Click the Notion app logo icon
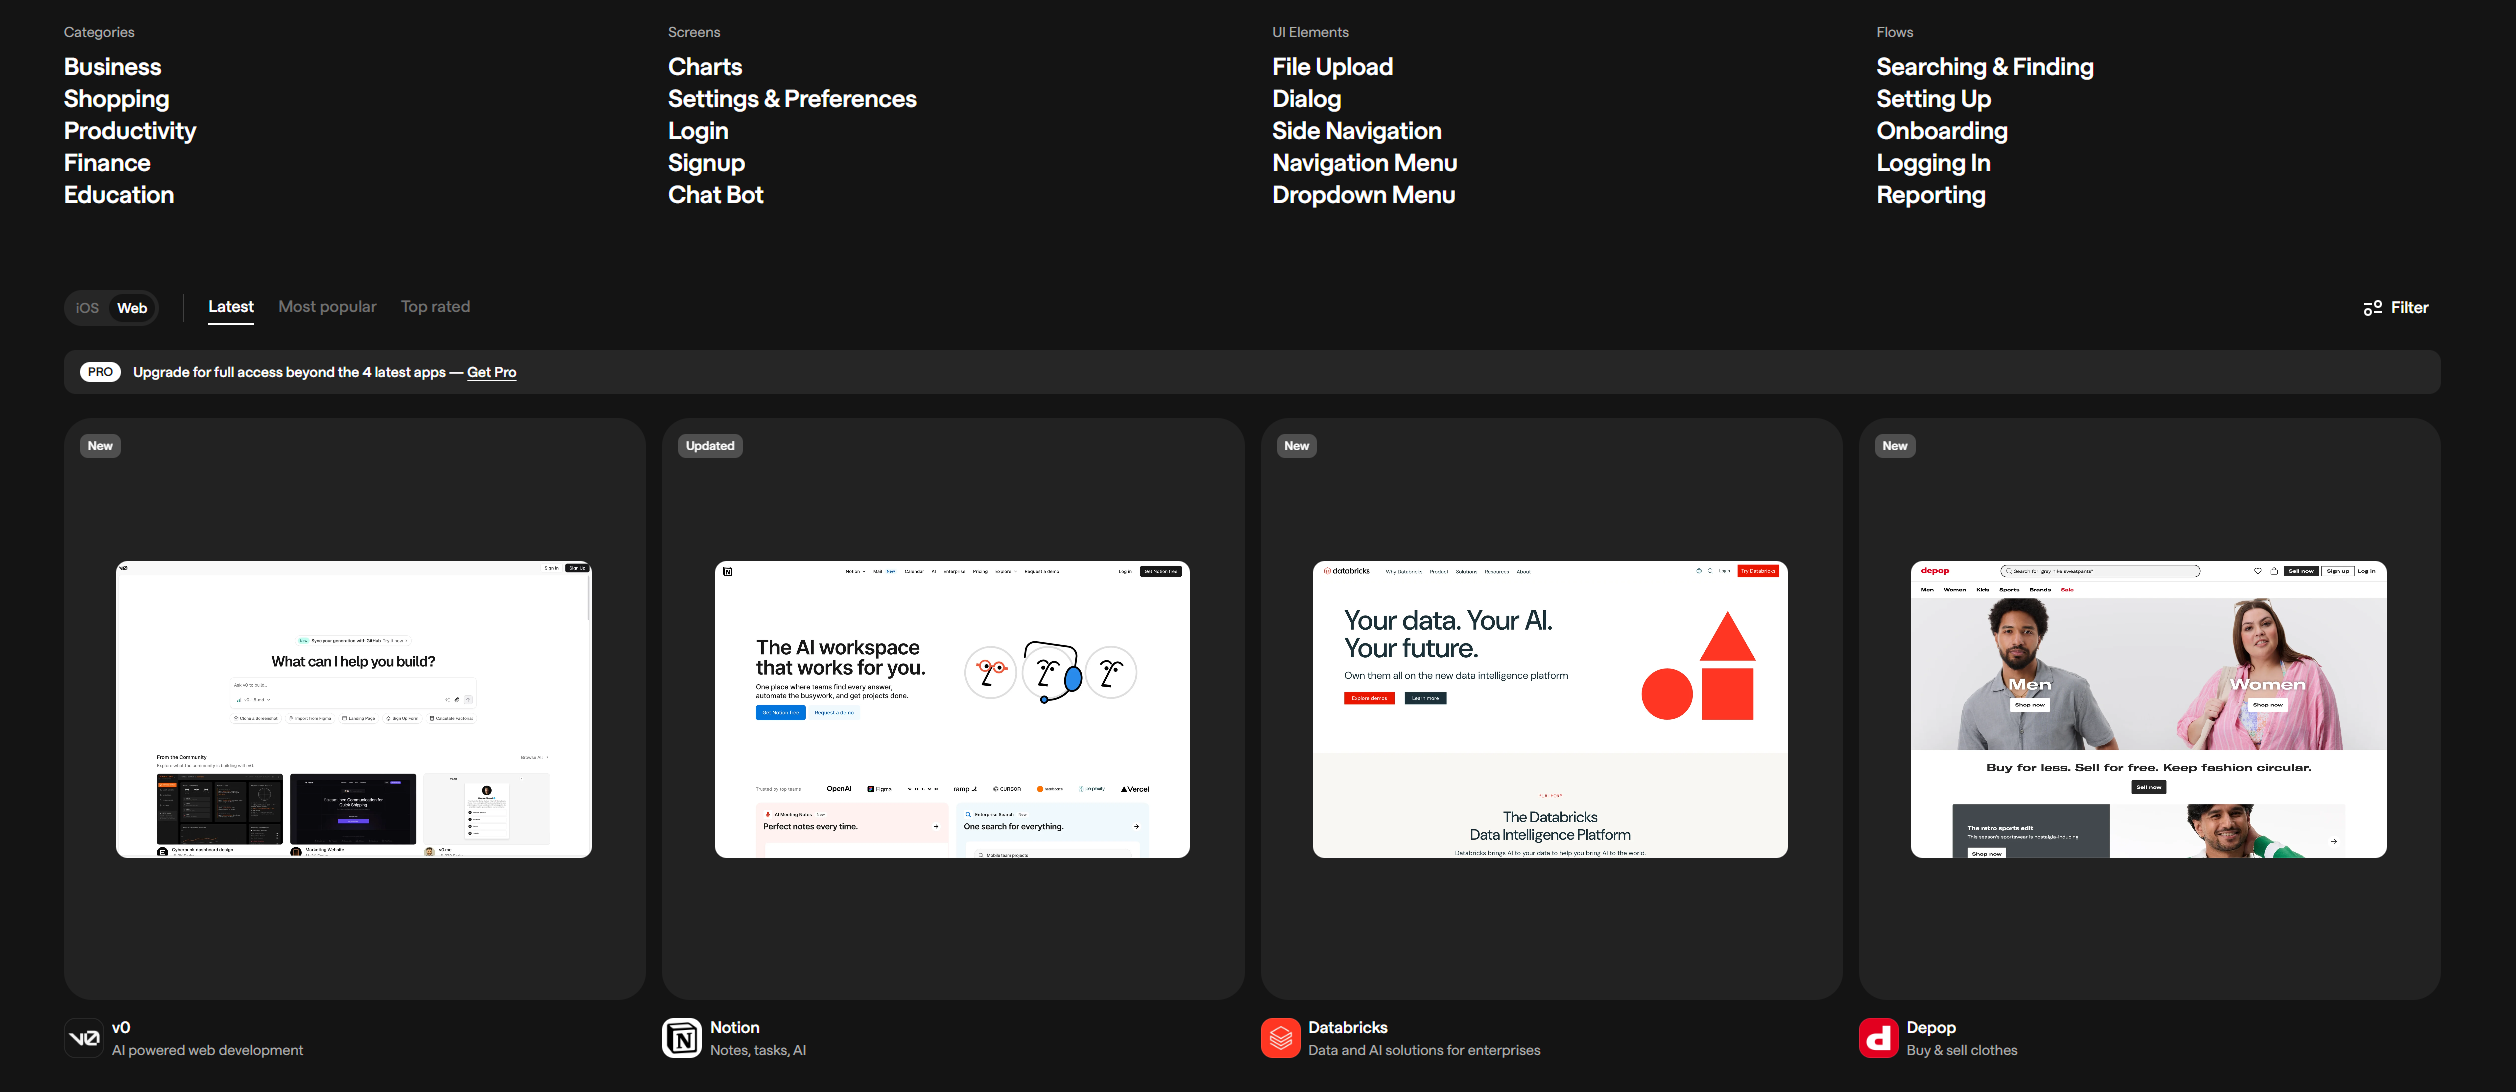This screenshot has height=1092, width=2516. click(682, 1038)
